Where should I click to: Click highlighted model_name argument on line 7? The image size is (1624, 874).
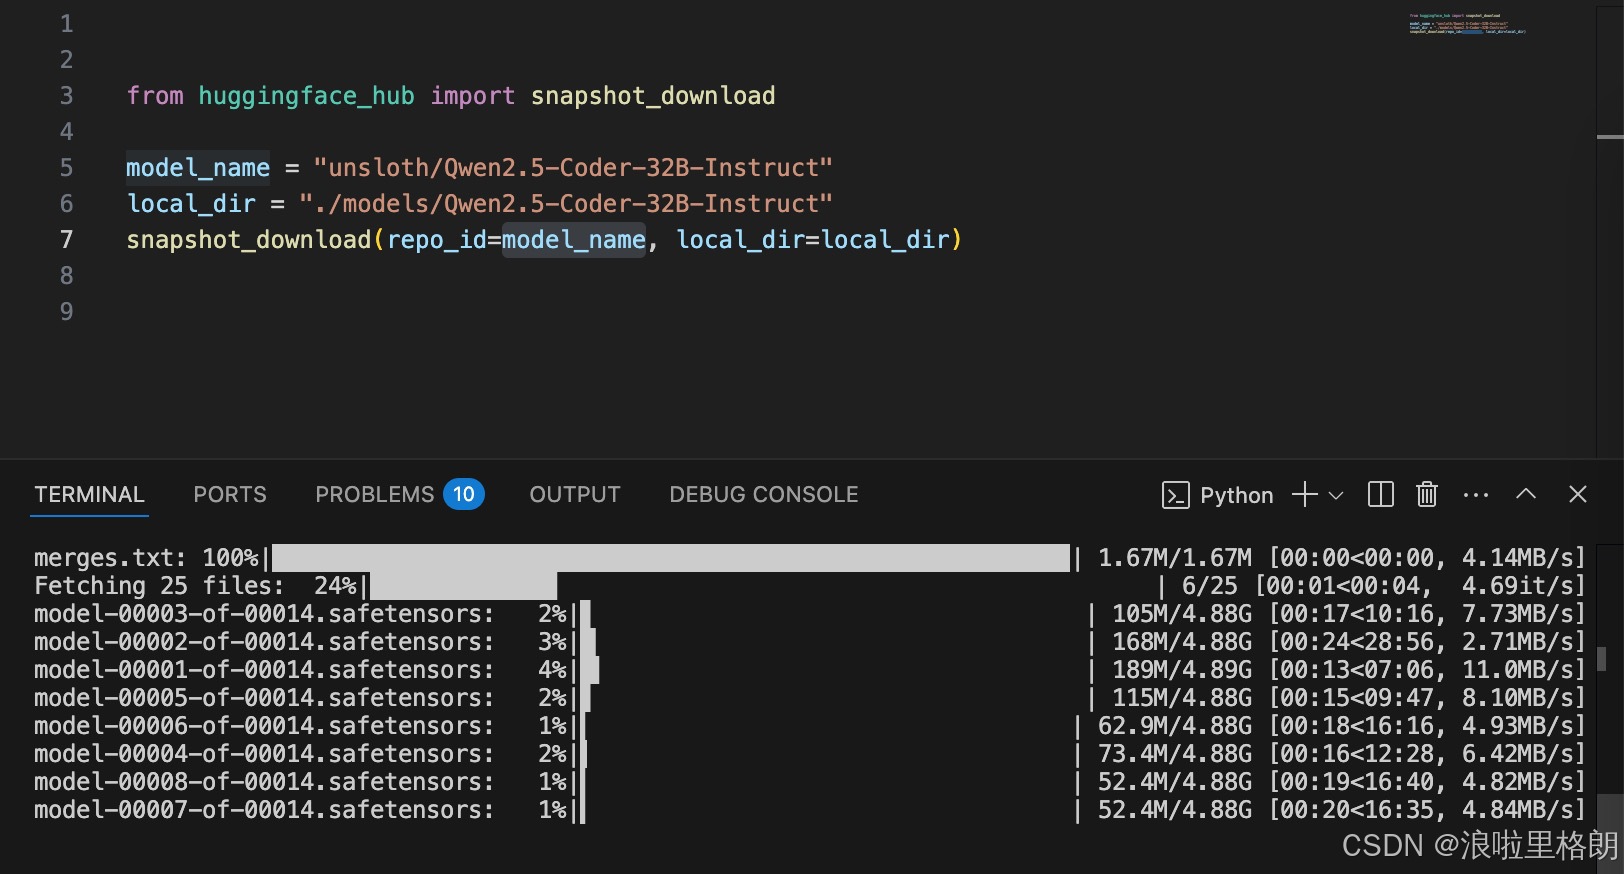pyautogui.click(x=574, y=240)
